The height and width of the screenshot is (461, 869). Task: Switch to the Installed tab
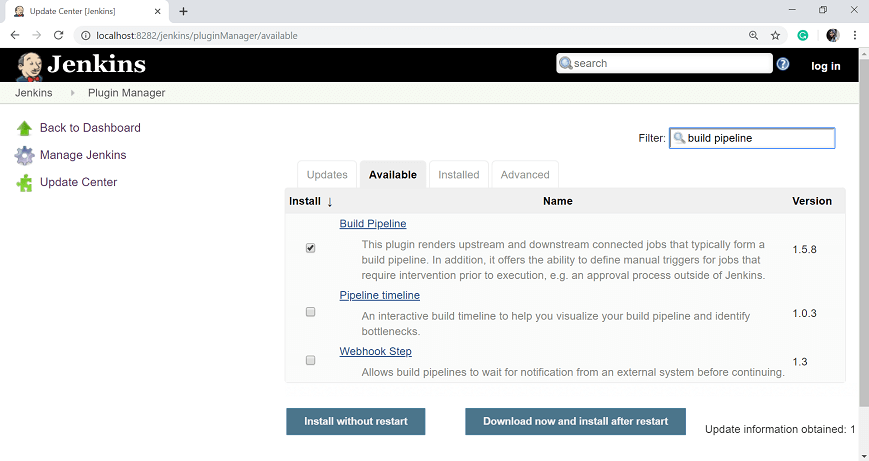click(x=458, y=175)
